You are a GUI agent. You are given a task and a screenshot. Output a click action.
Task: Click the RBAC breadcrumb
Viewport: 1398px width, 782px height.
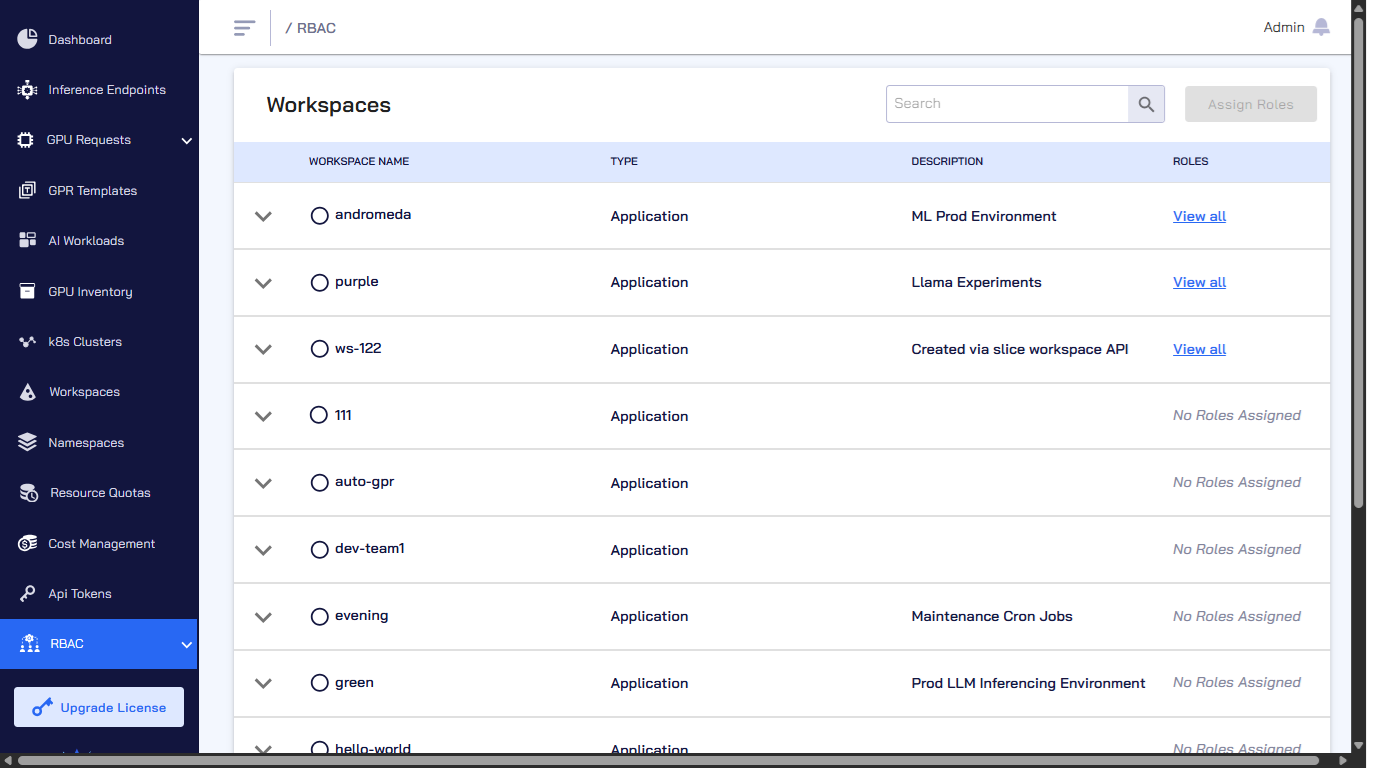(316, 28)
